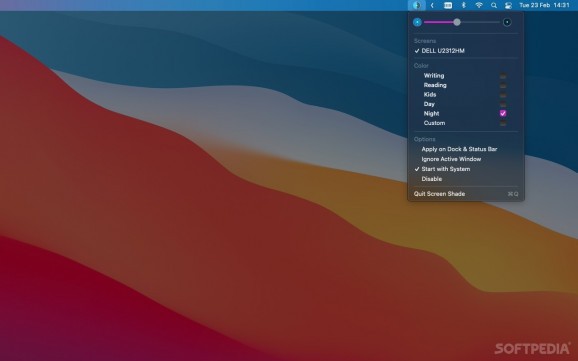This screenshot has height=361, width=578.
Task: Click the Reading label
Action: 435,85
